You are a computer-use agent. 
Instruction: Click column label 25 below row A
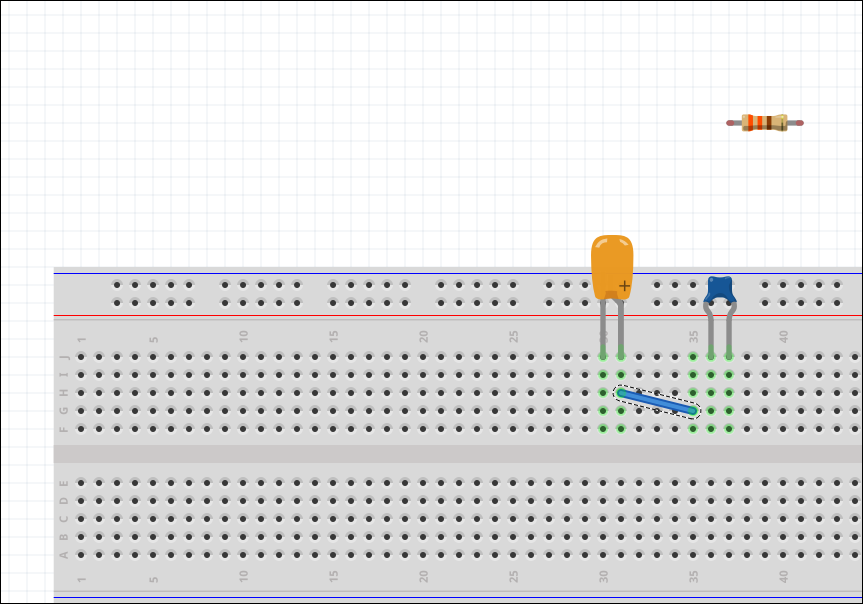coord(513,576)
